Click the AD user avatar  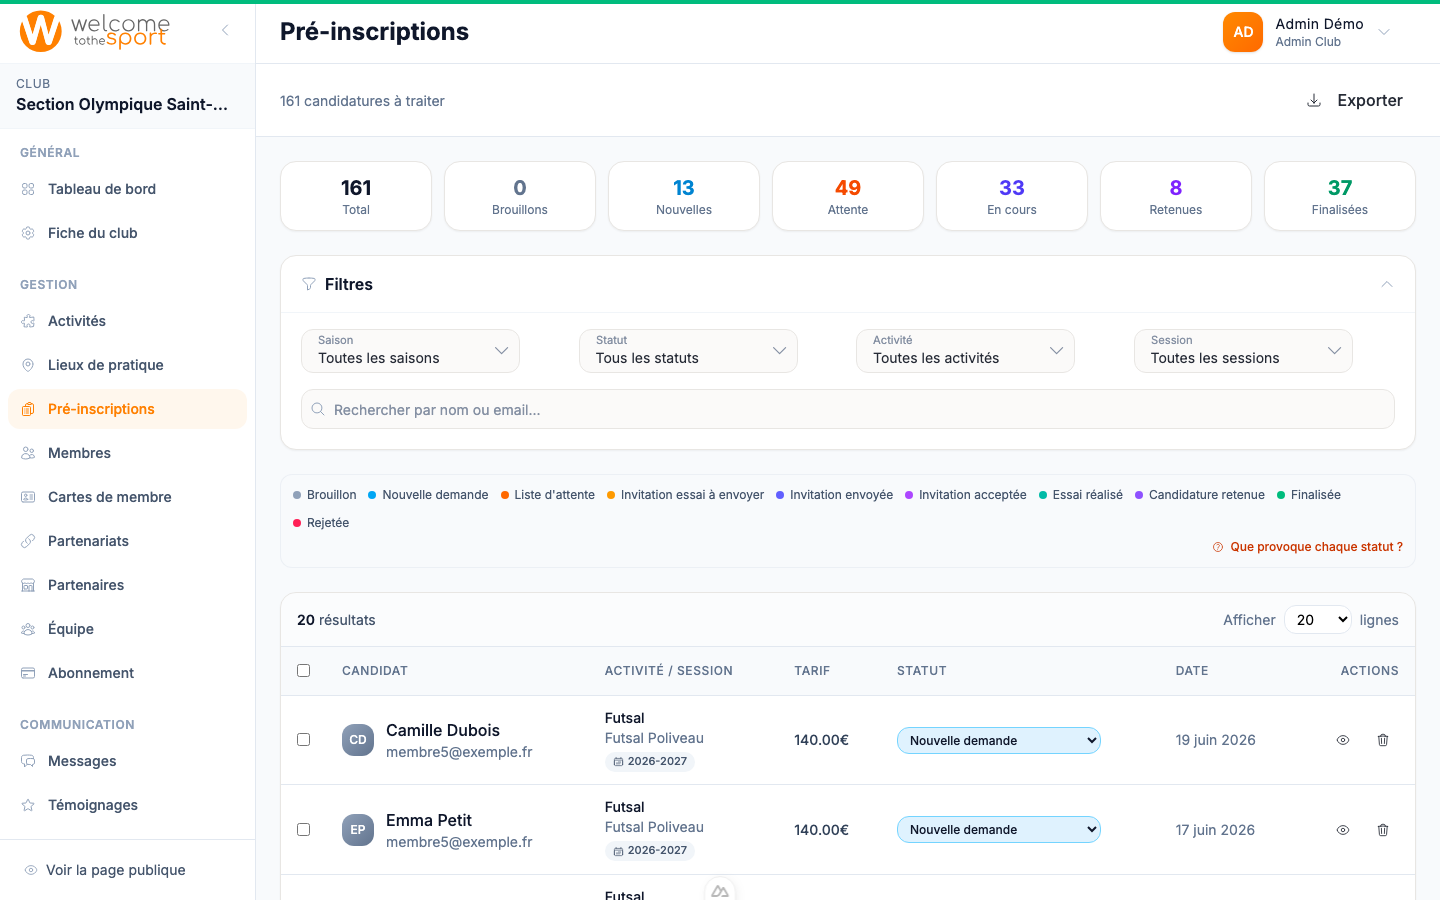point(1243,32)
